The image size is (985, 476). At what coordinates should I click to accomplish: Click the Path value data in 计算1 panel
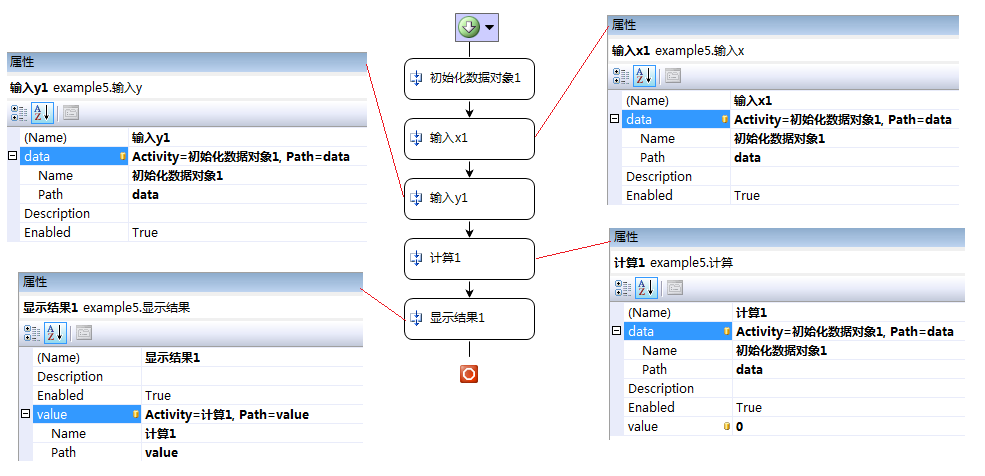point(849,370)
